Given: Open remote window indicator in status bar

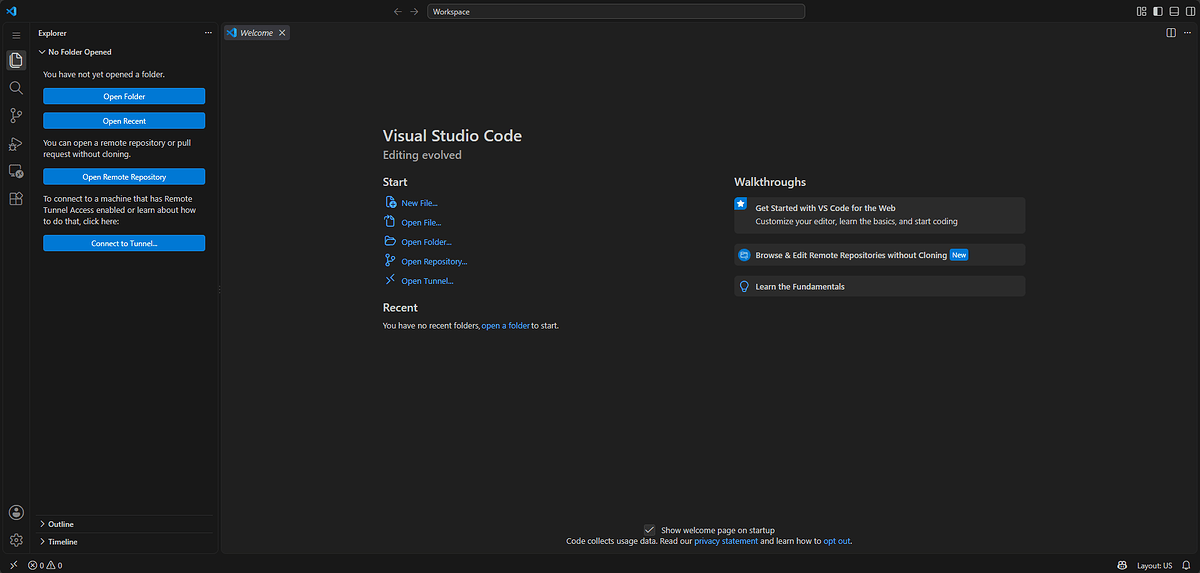Looking at the screenshot, I should click(x=13, y=565).
